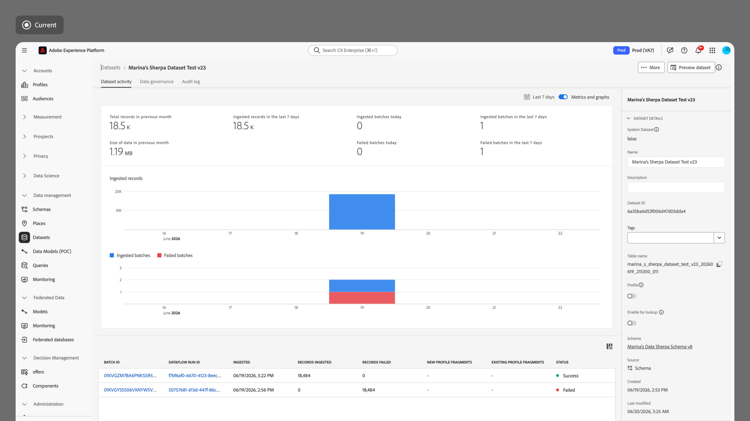Image resolution: width=750 pixels, height=421 pixels.
Task: Open Data Models (POC) icon
Action: (x=24, y=251)
